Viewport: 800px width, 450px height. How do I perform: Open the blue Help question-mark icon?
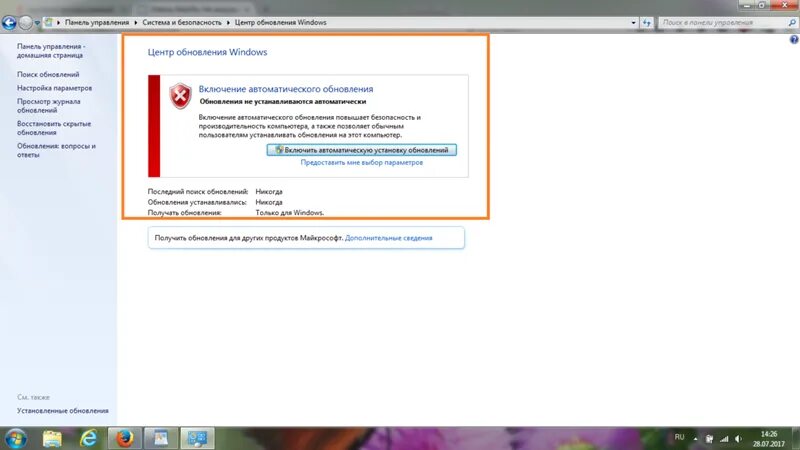(x=794, y=39)
